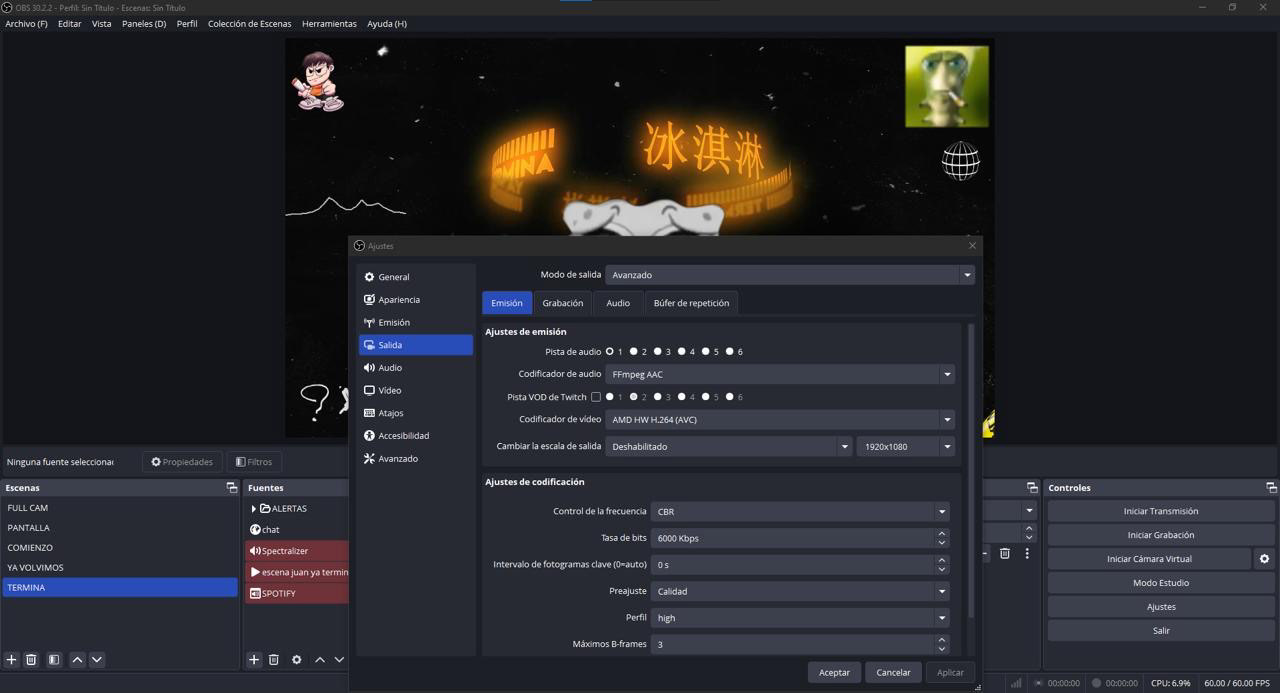Image resolution: width=1280 pixels, height=693 pixels.
Task: Select the FULL CAM scene
Action: click(120, 508)
